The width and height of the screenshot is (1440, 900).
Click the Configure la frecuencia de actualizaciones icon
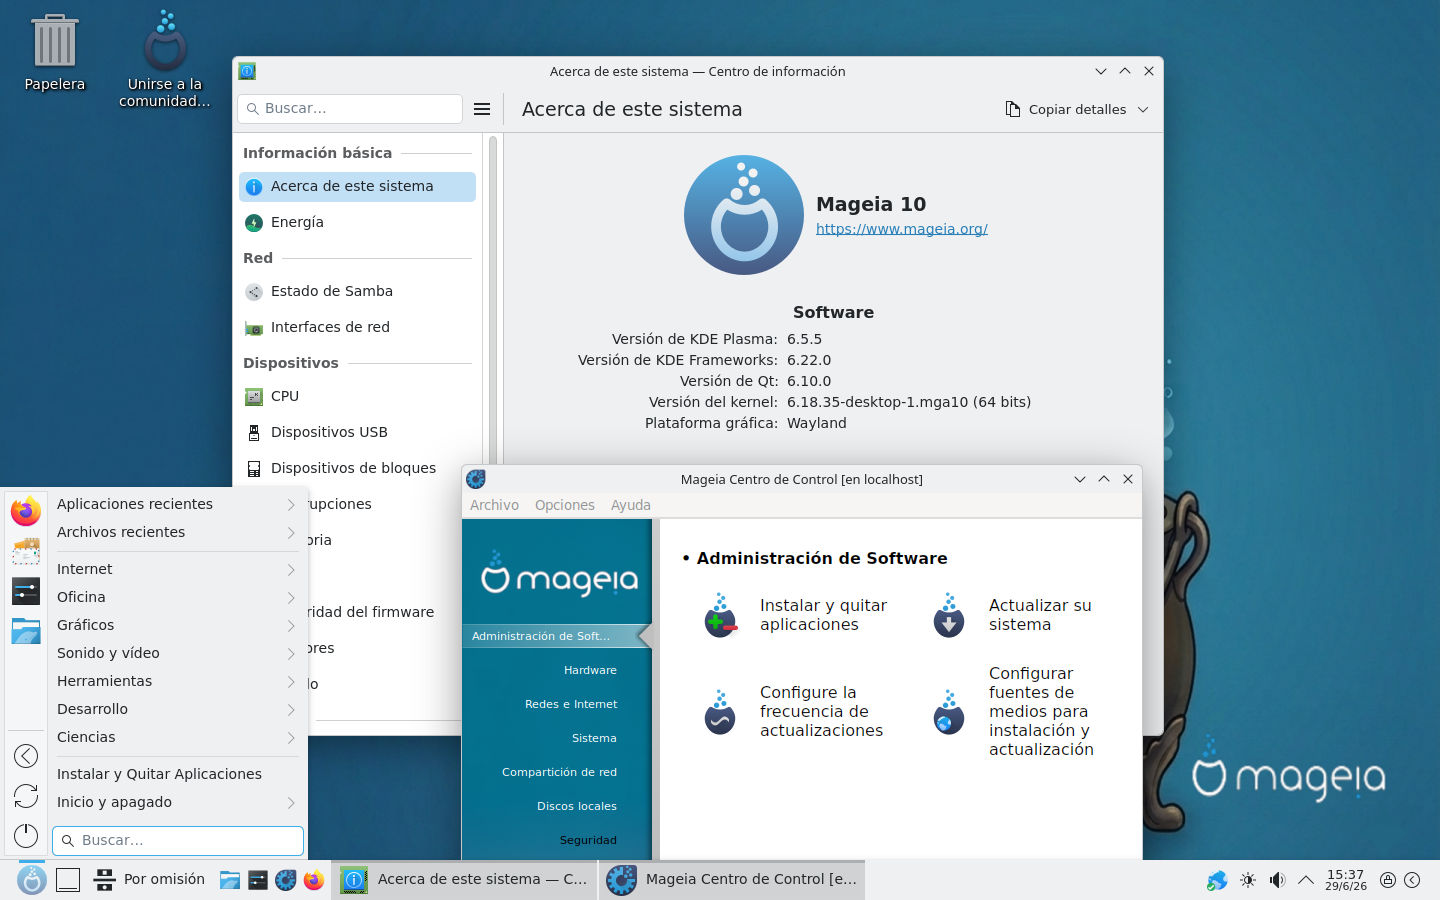coord(720,711)
